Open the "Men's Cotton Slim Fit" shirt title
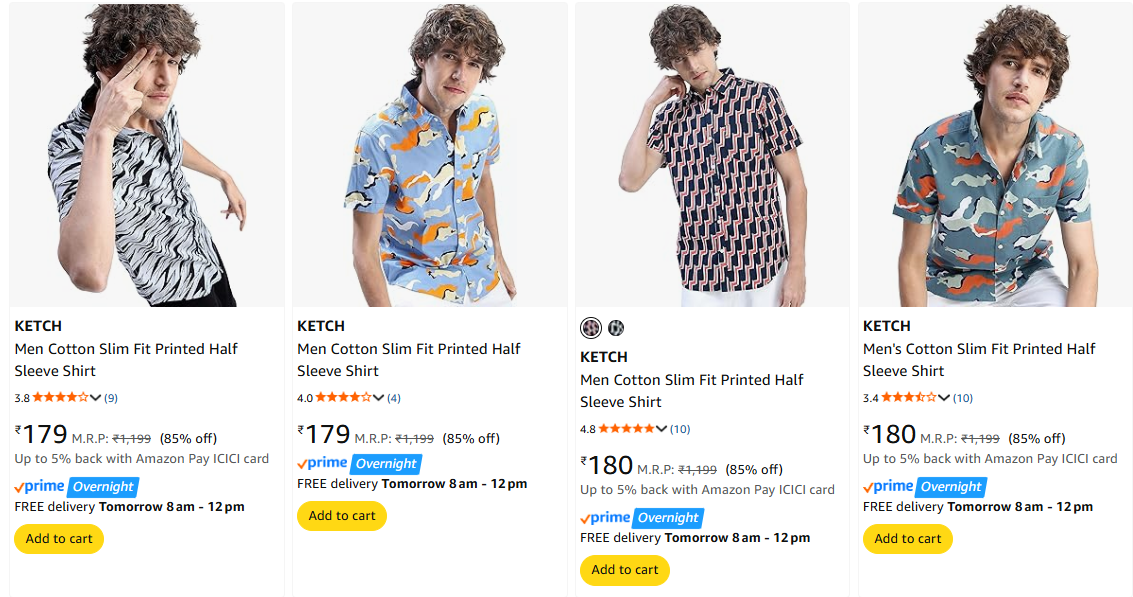This screenshot has width=1133, height=597. pos(979,359)
